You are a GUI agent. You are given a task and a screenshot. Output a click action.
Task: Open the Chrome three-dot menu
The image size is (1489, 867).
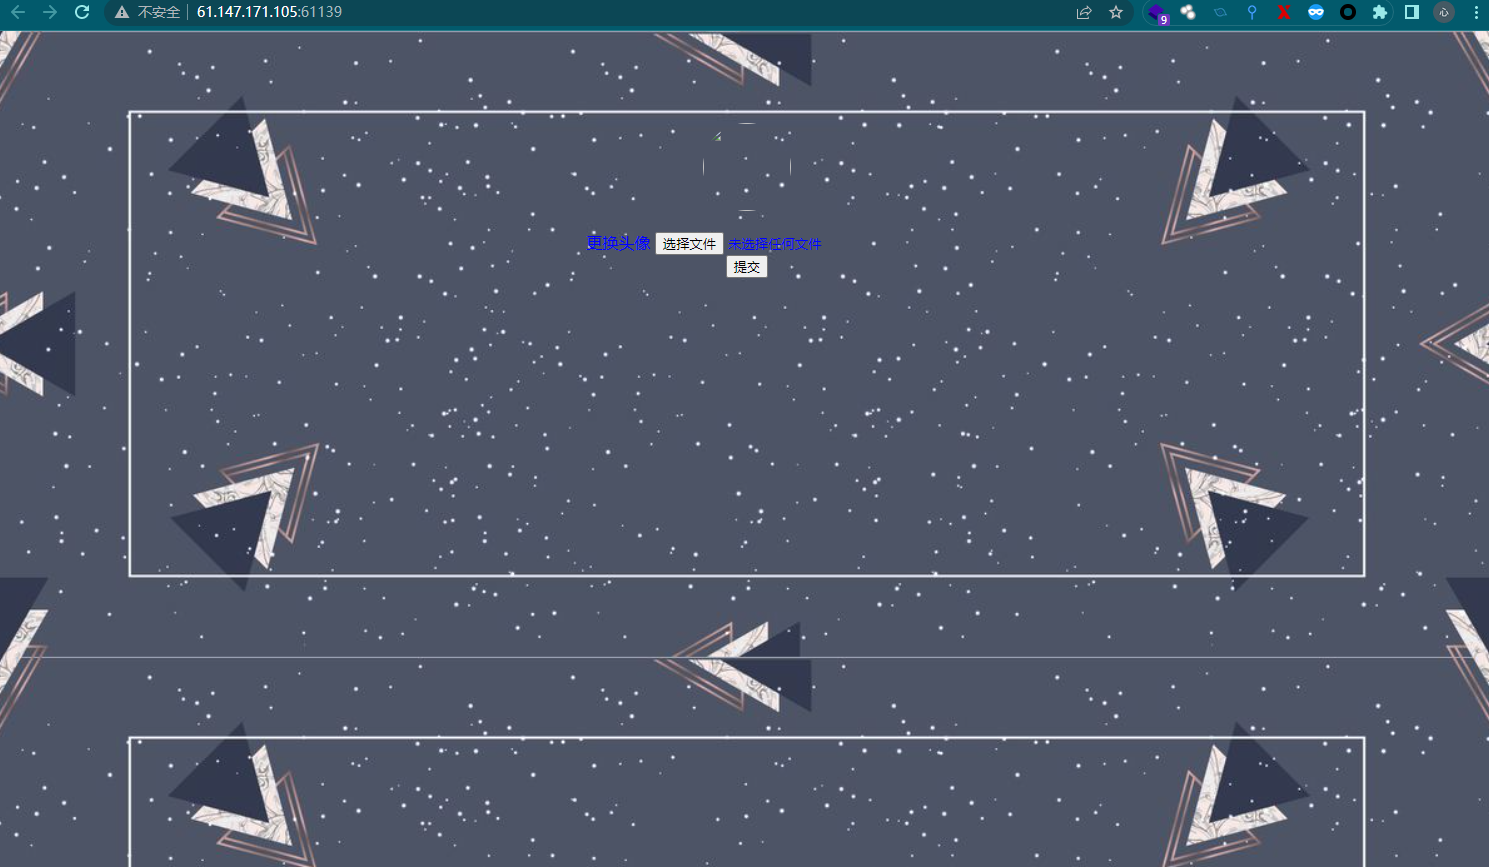click(x=1476, y=12)
